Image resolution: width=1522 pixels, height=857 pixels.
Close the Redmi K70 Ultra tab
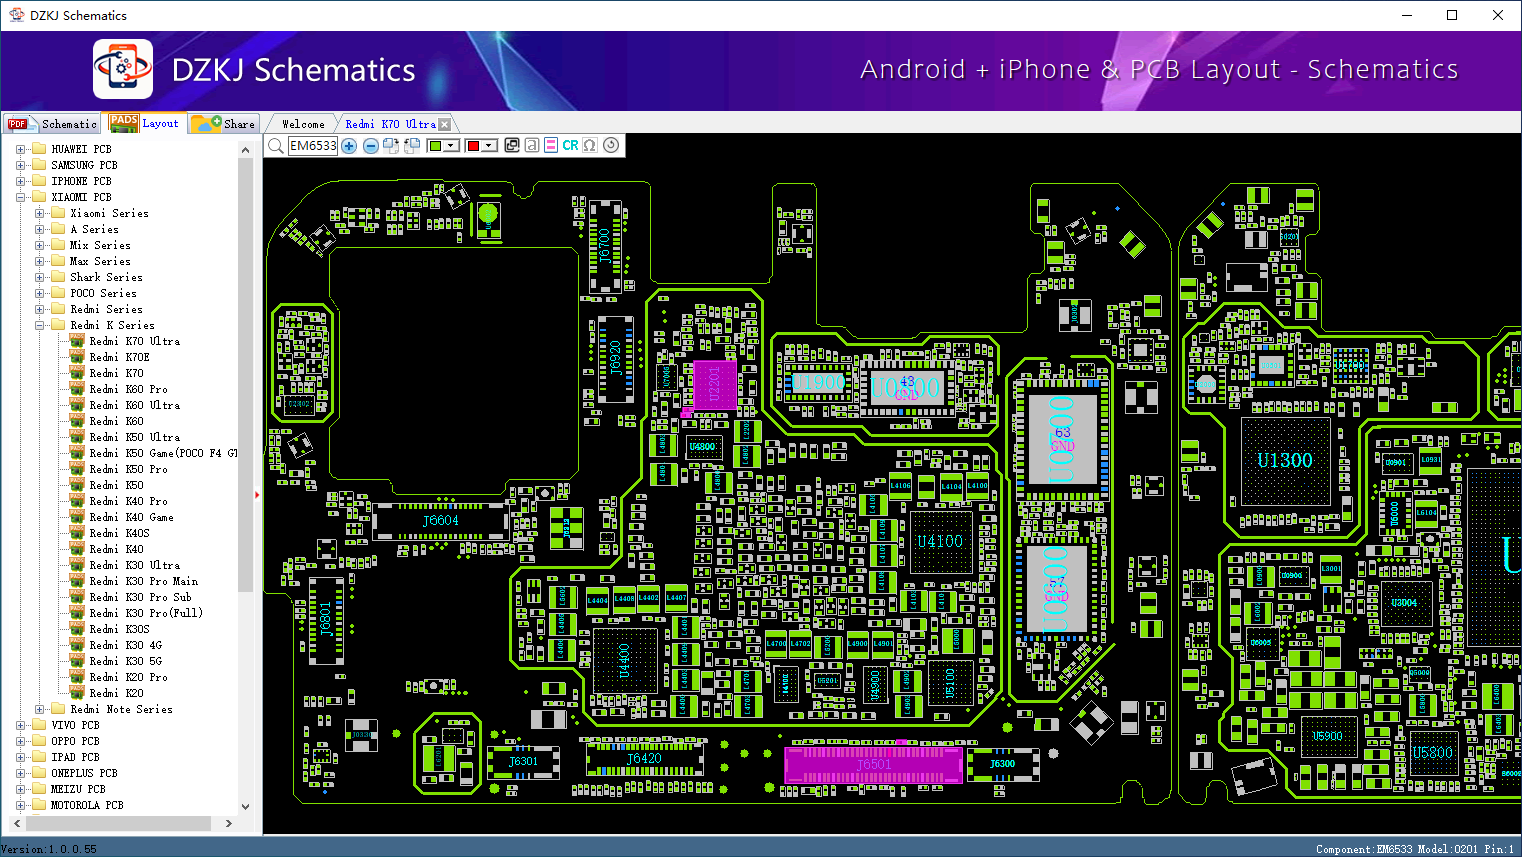pyautogui.click(x=445, y=124)
